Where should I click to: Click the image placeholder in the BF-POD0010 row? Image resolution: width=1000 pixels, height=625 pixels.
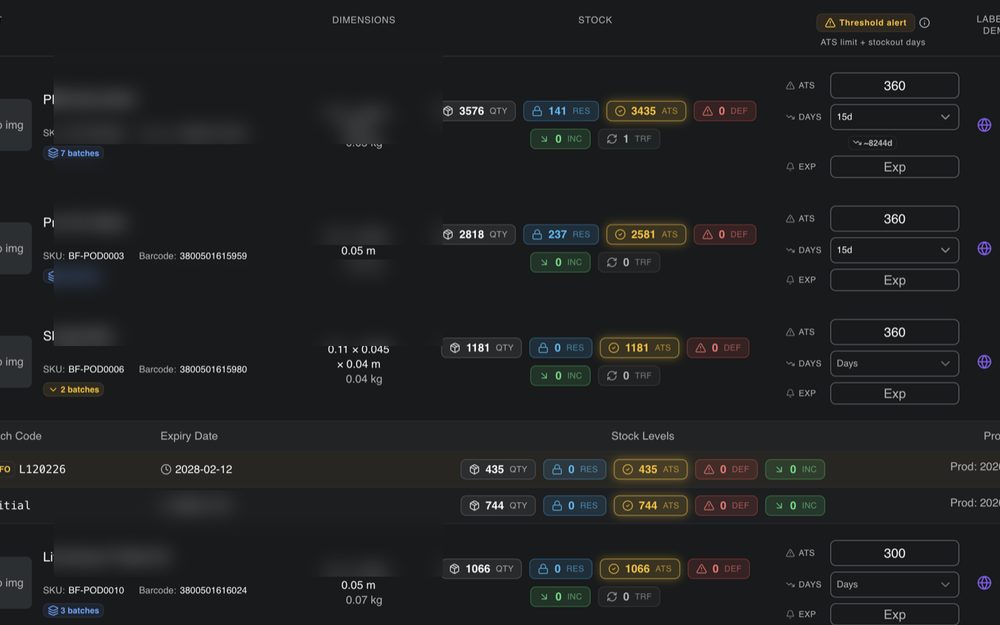15,583
